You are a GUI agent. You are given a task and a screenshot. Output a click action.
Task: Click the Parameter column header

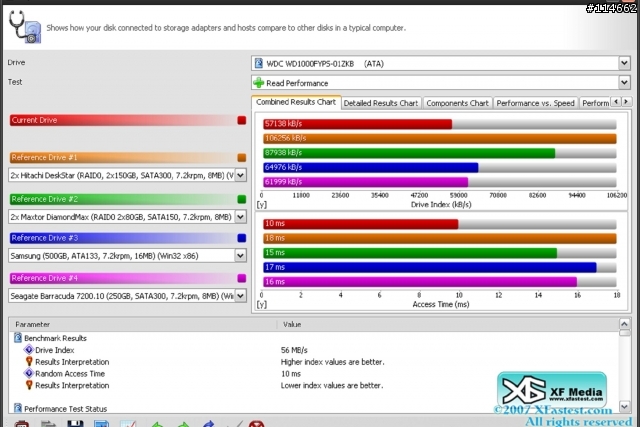[143, 325]
